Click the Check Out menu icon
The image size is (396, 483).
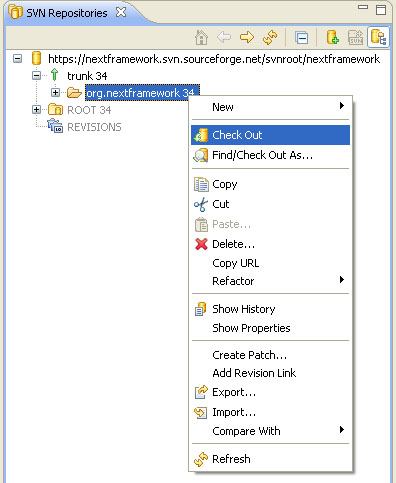coord(201,135)
